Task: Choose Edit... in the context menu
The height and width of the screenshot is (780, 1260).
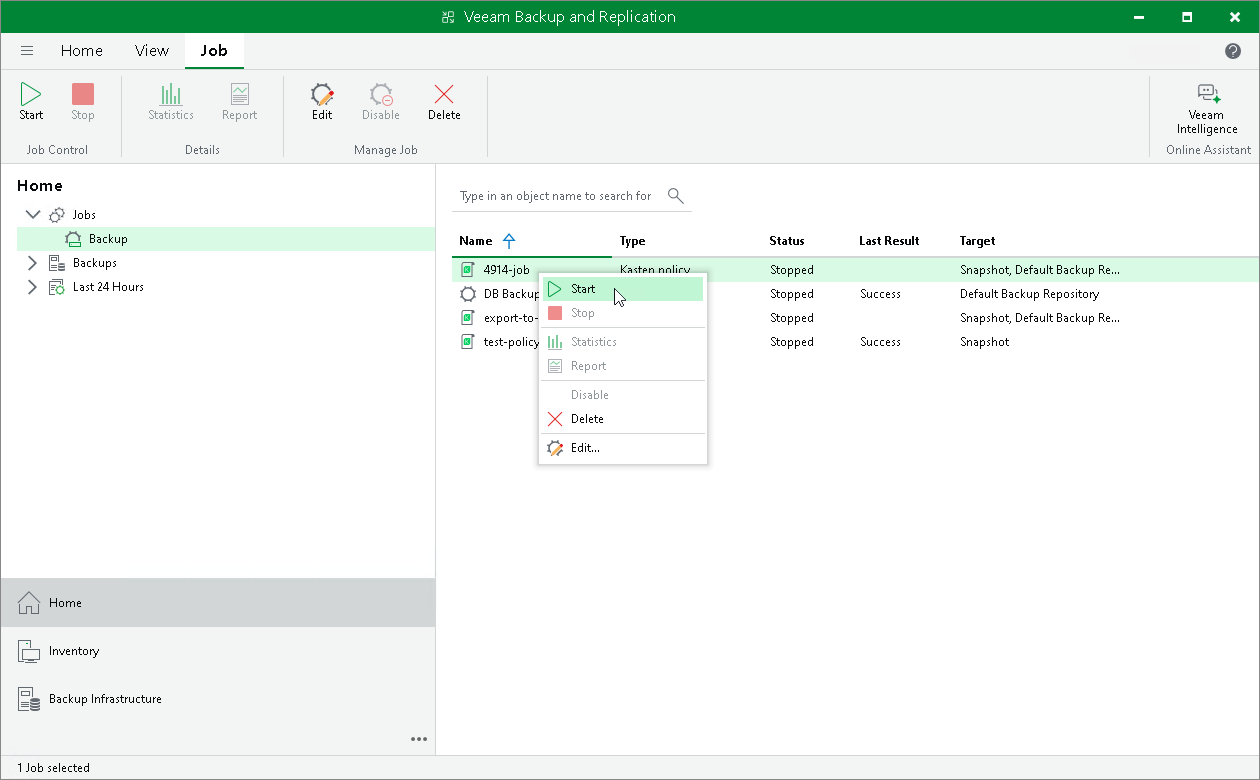Action: pos(622,448)
